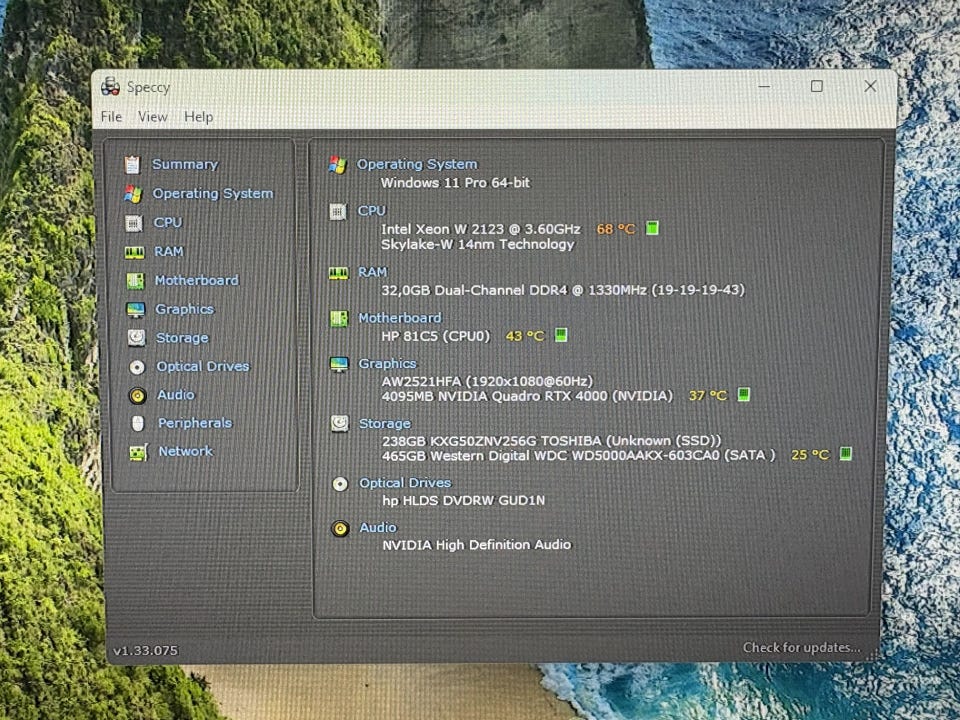Click the green temperature indicator next to 37 °C
The height and width of the screenshot is (720, 960).
743,394
